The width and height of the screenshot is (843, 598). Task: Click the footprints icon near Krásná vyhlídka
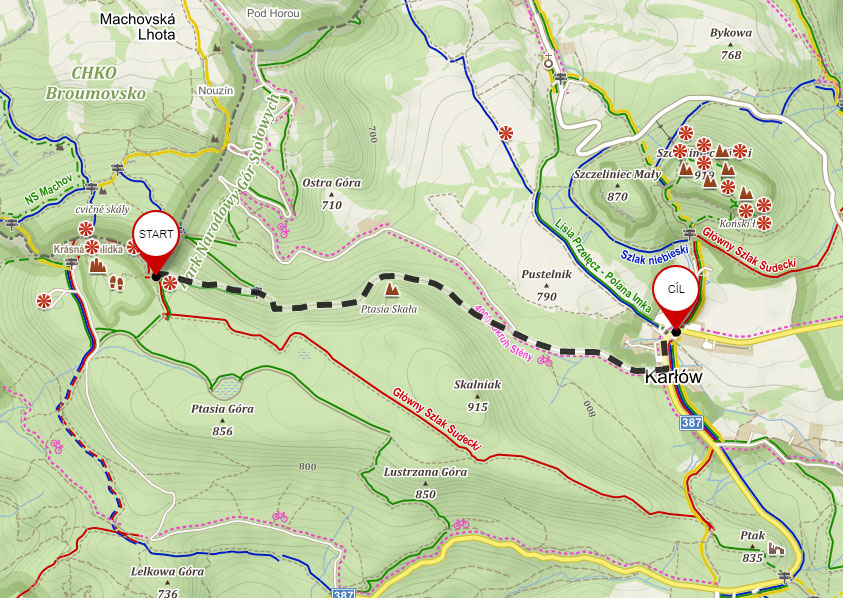117,283
